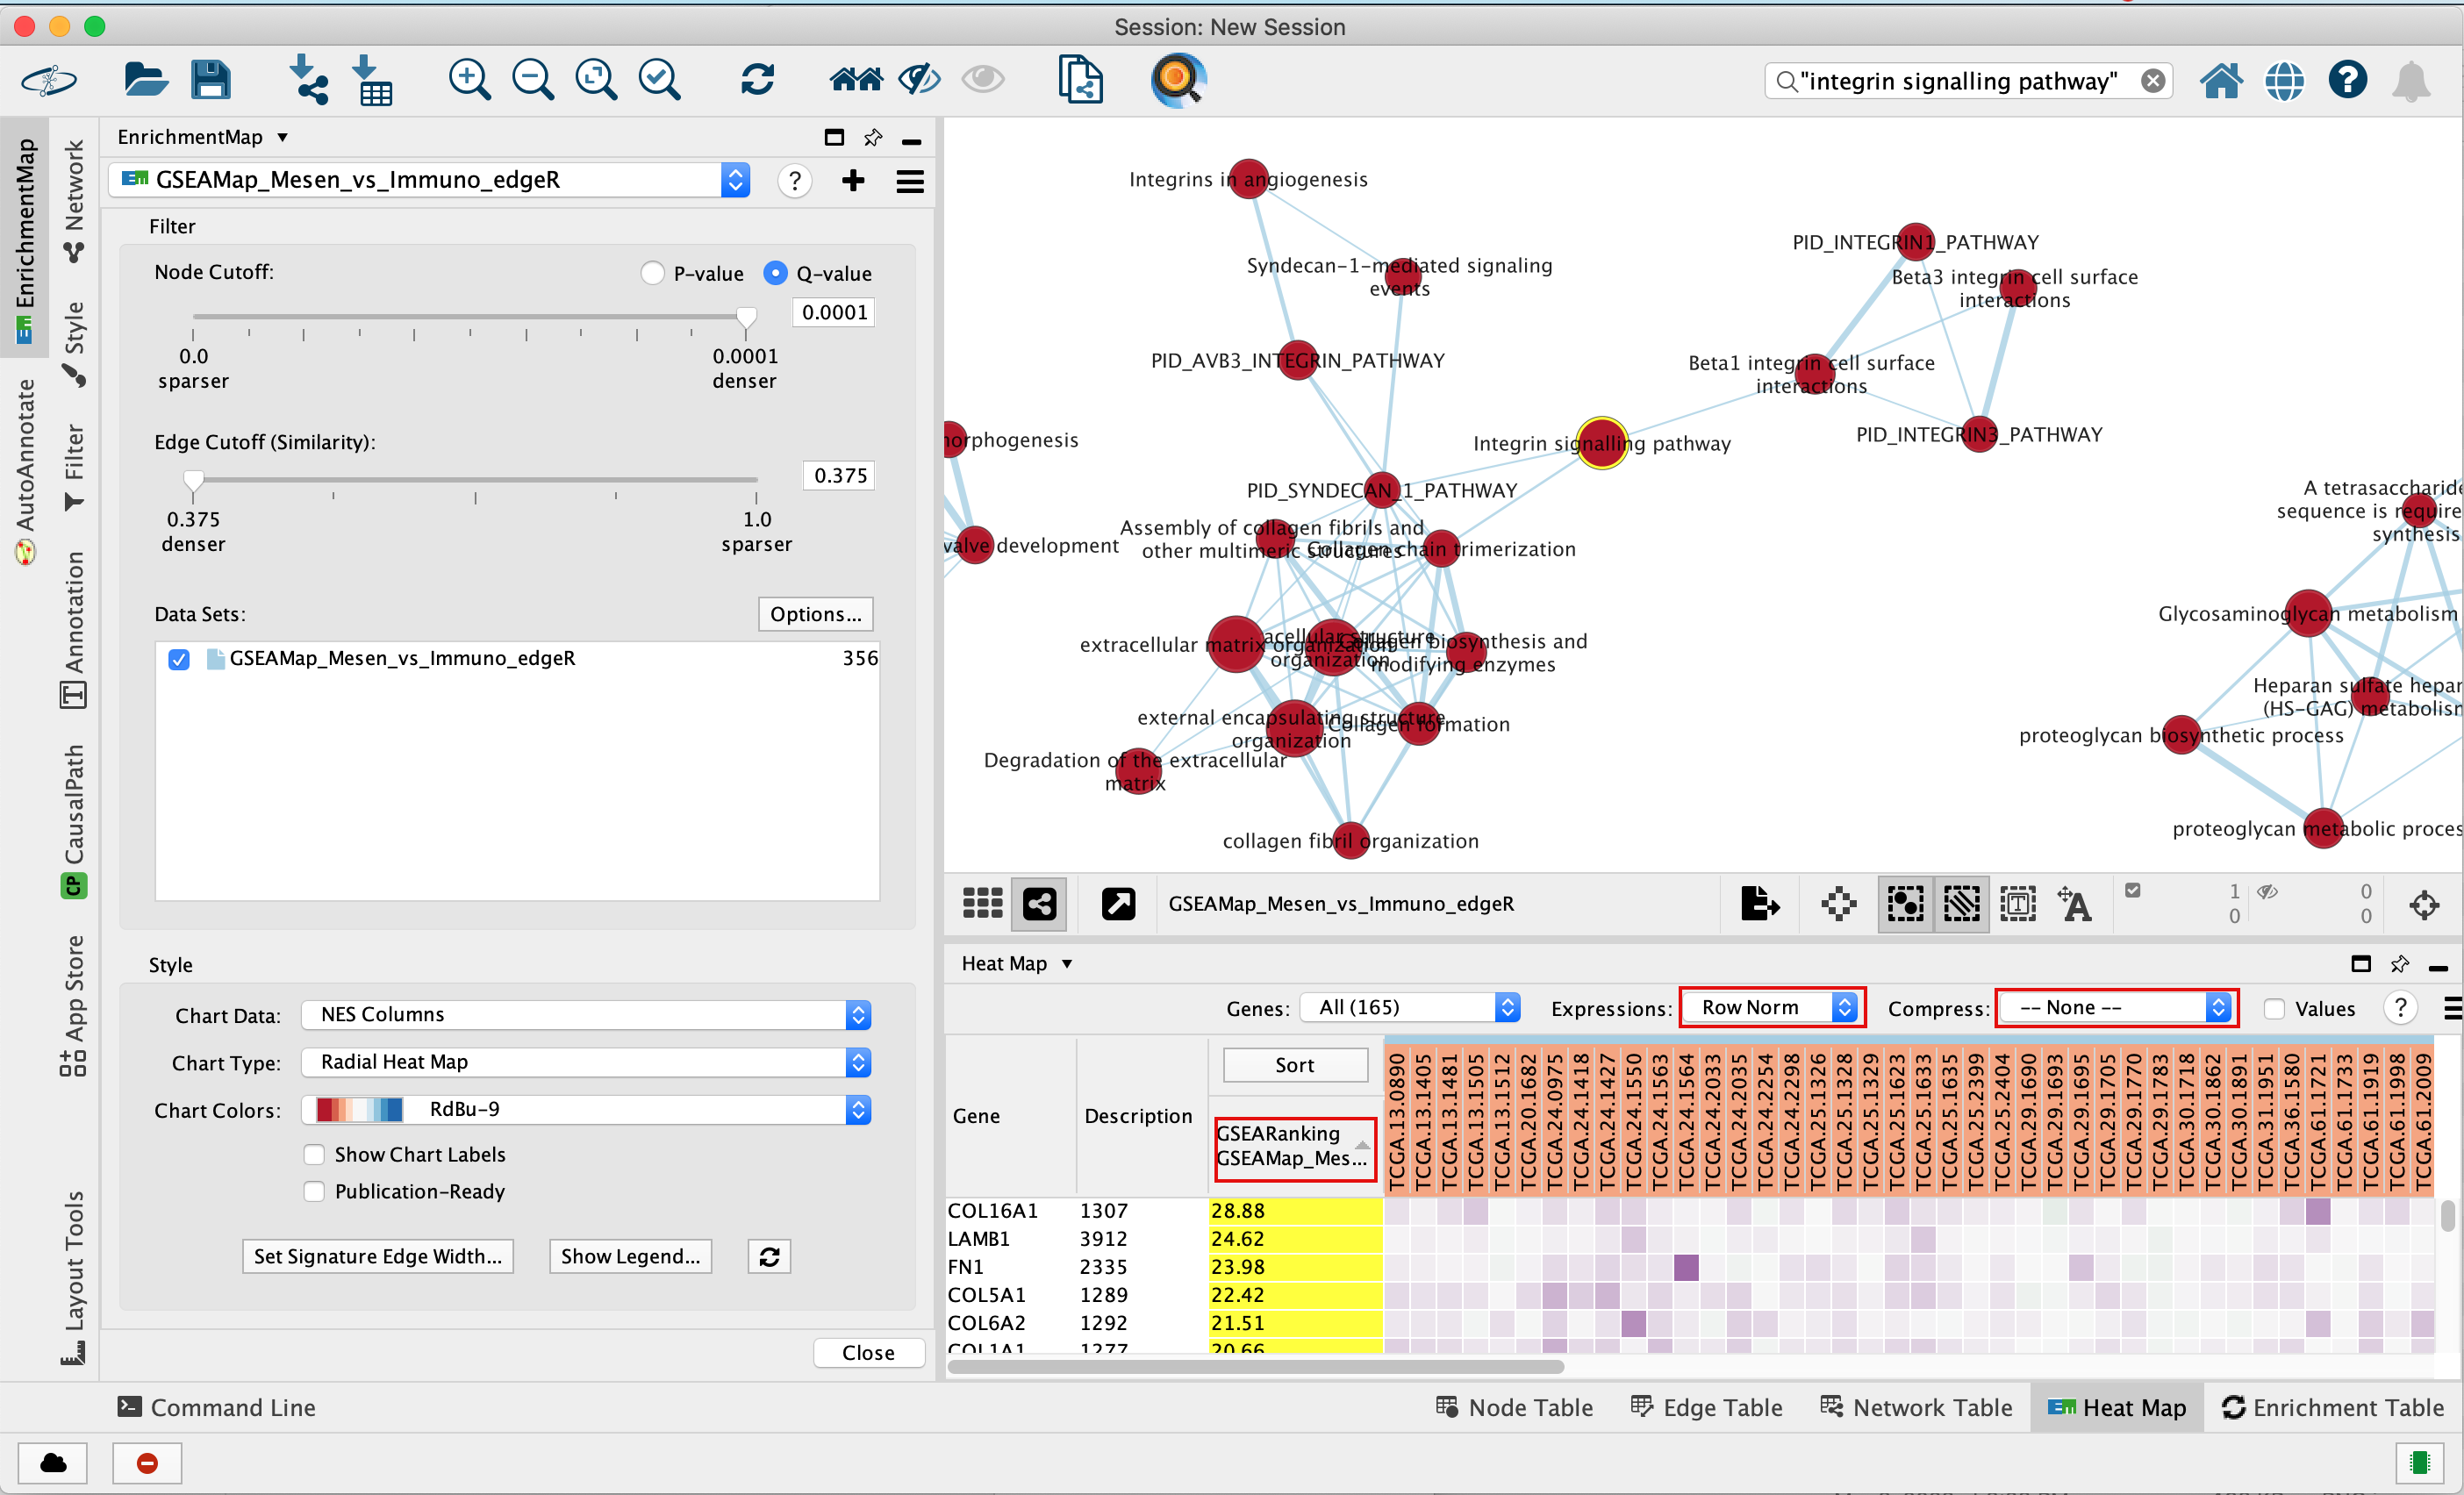Enable Publication-Ready checkbox
This screenshot has height=1495, width=2464.
tap(314, 1192)
